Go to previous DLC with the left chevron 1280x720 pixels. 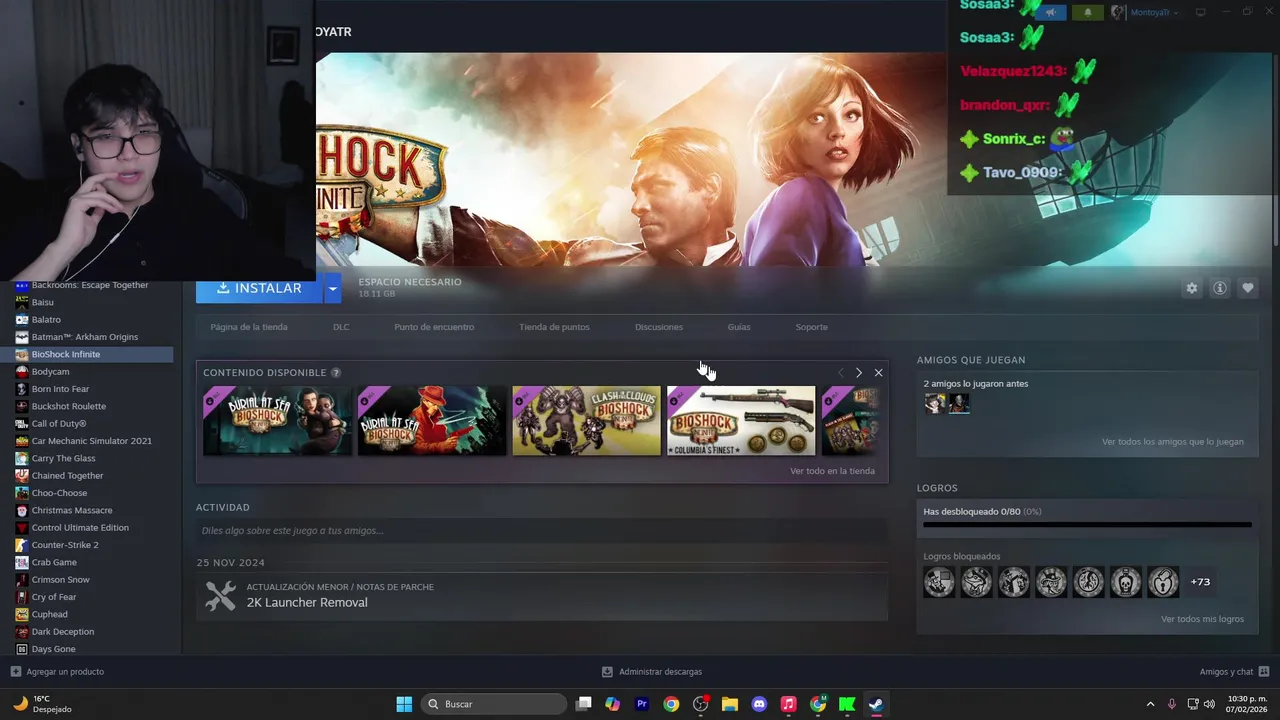840,373
